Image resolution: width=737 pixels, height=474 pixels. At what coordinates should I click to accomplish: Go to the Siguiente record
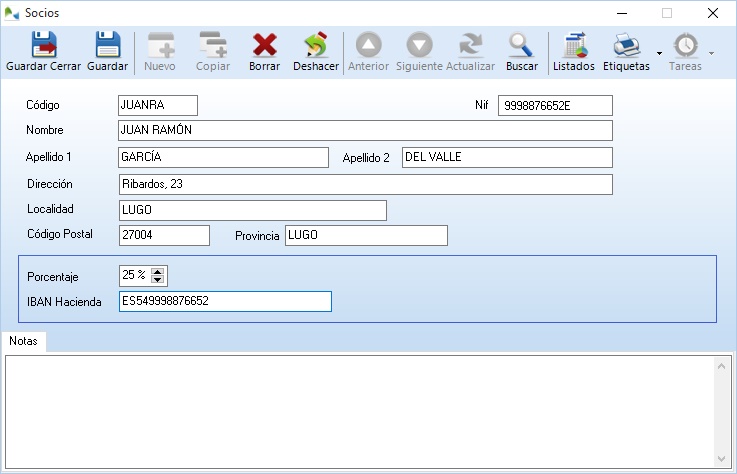click(419, 45)
